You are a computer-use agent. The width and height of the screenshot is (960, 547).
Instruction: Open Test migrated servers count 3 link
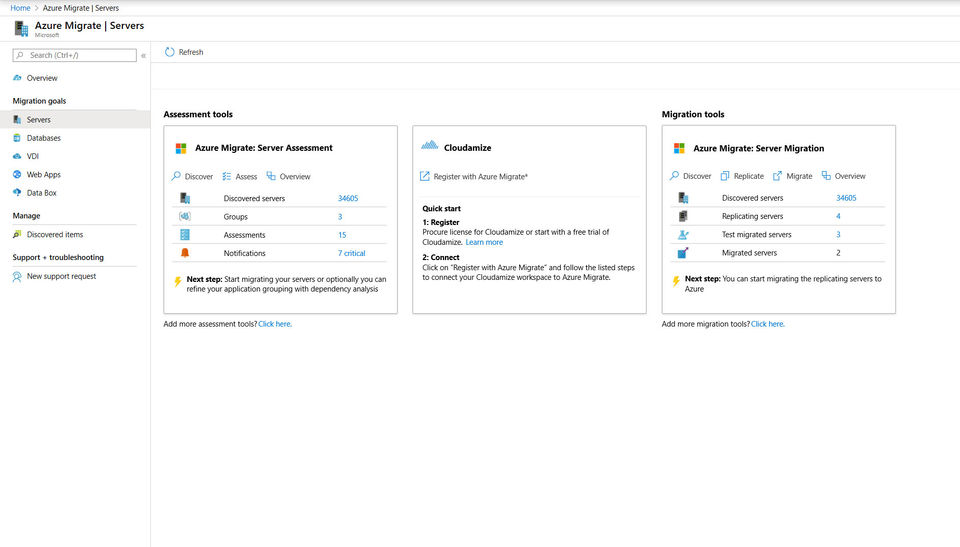point(838,235)
